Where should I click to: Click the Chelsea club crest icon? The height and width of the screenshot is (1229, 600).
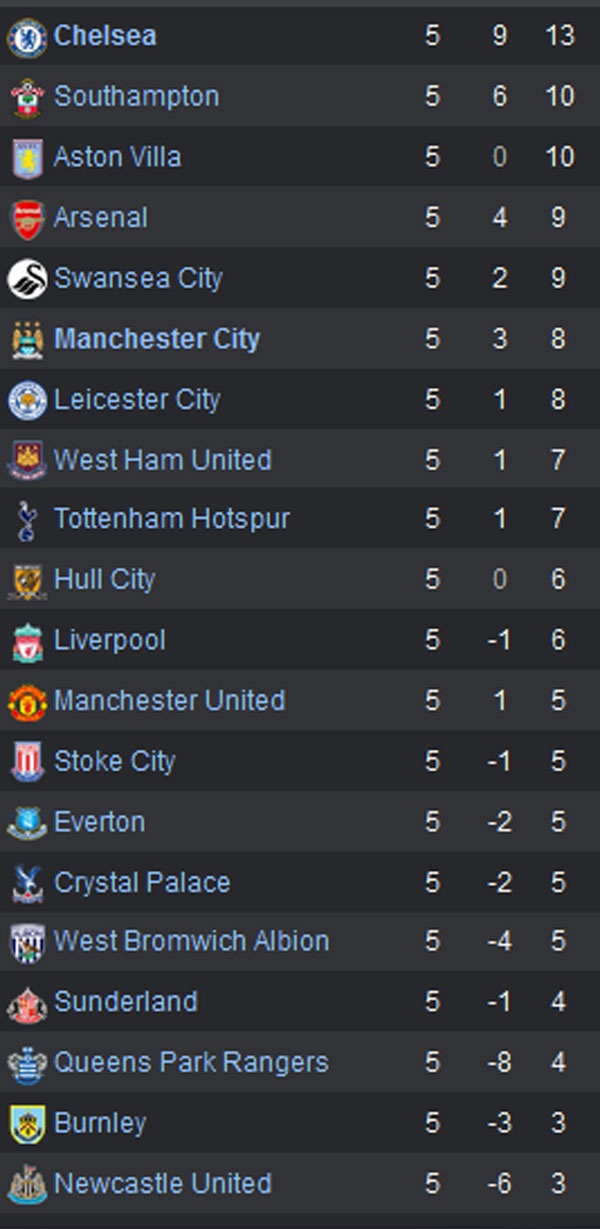pos(27,37)
